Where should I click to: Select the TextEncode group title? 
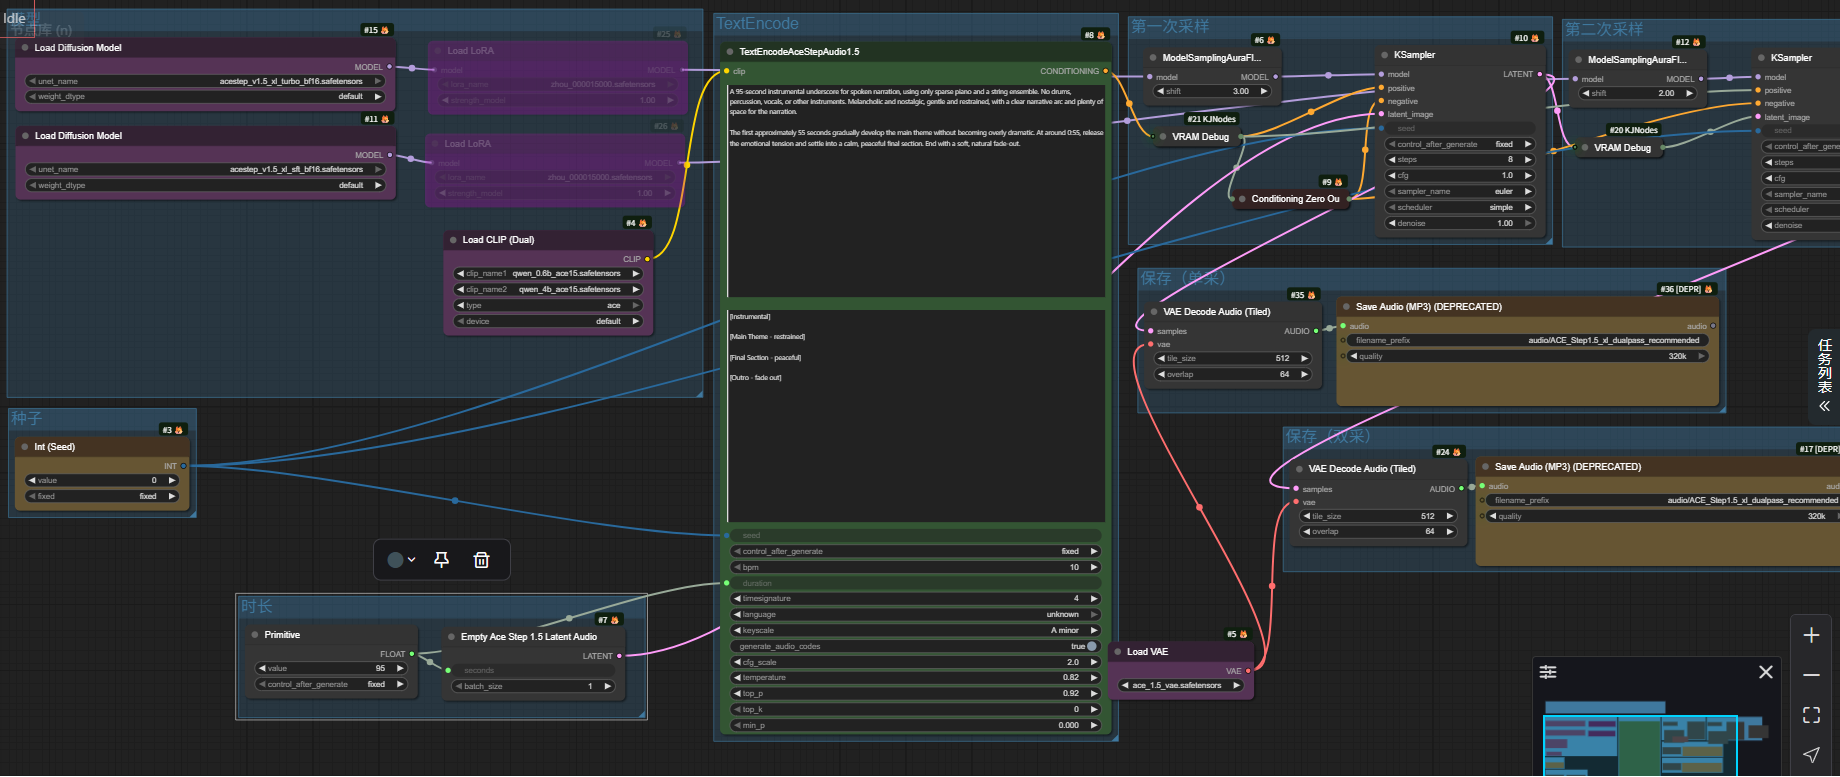757,24
